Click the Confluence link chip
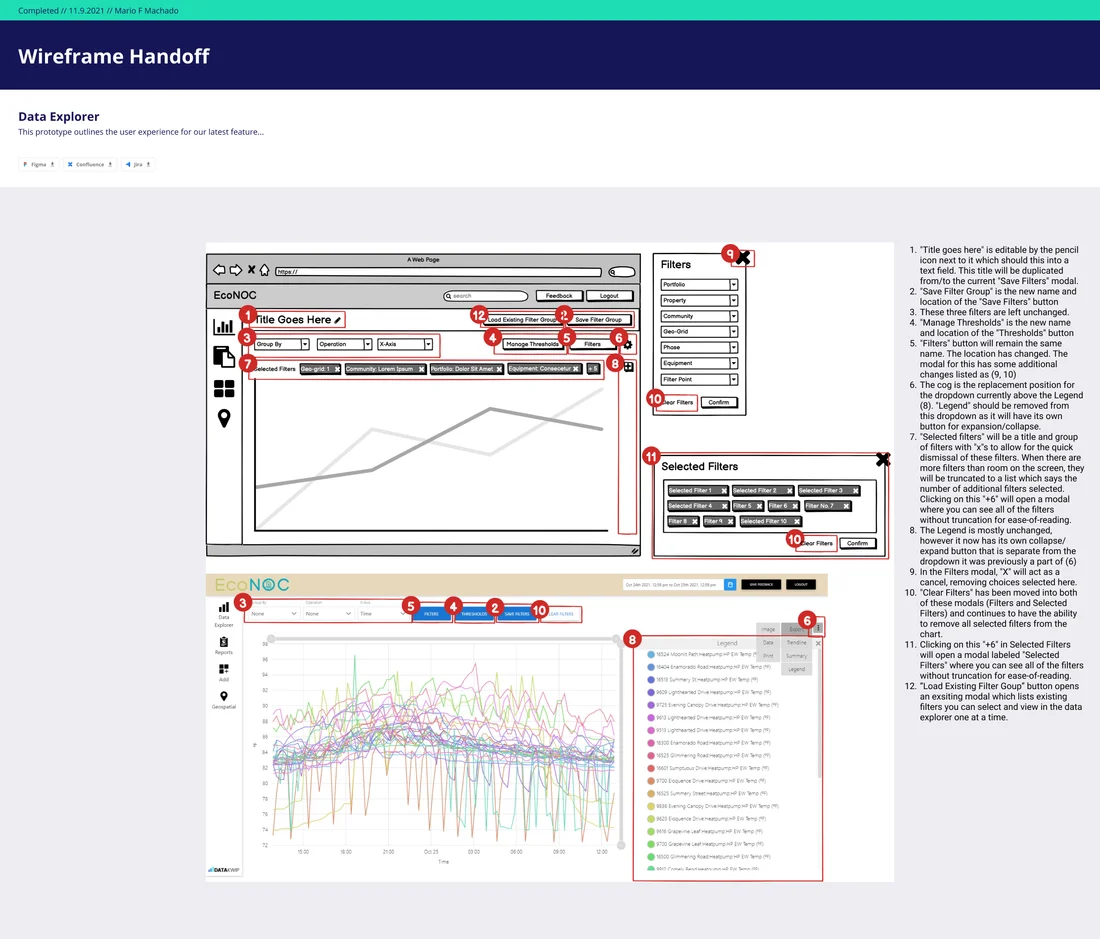1100x939 pixels. (x=89, y=164)
